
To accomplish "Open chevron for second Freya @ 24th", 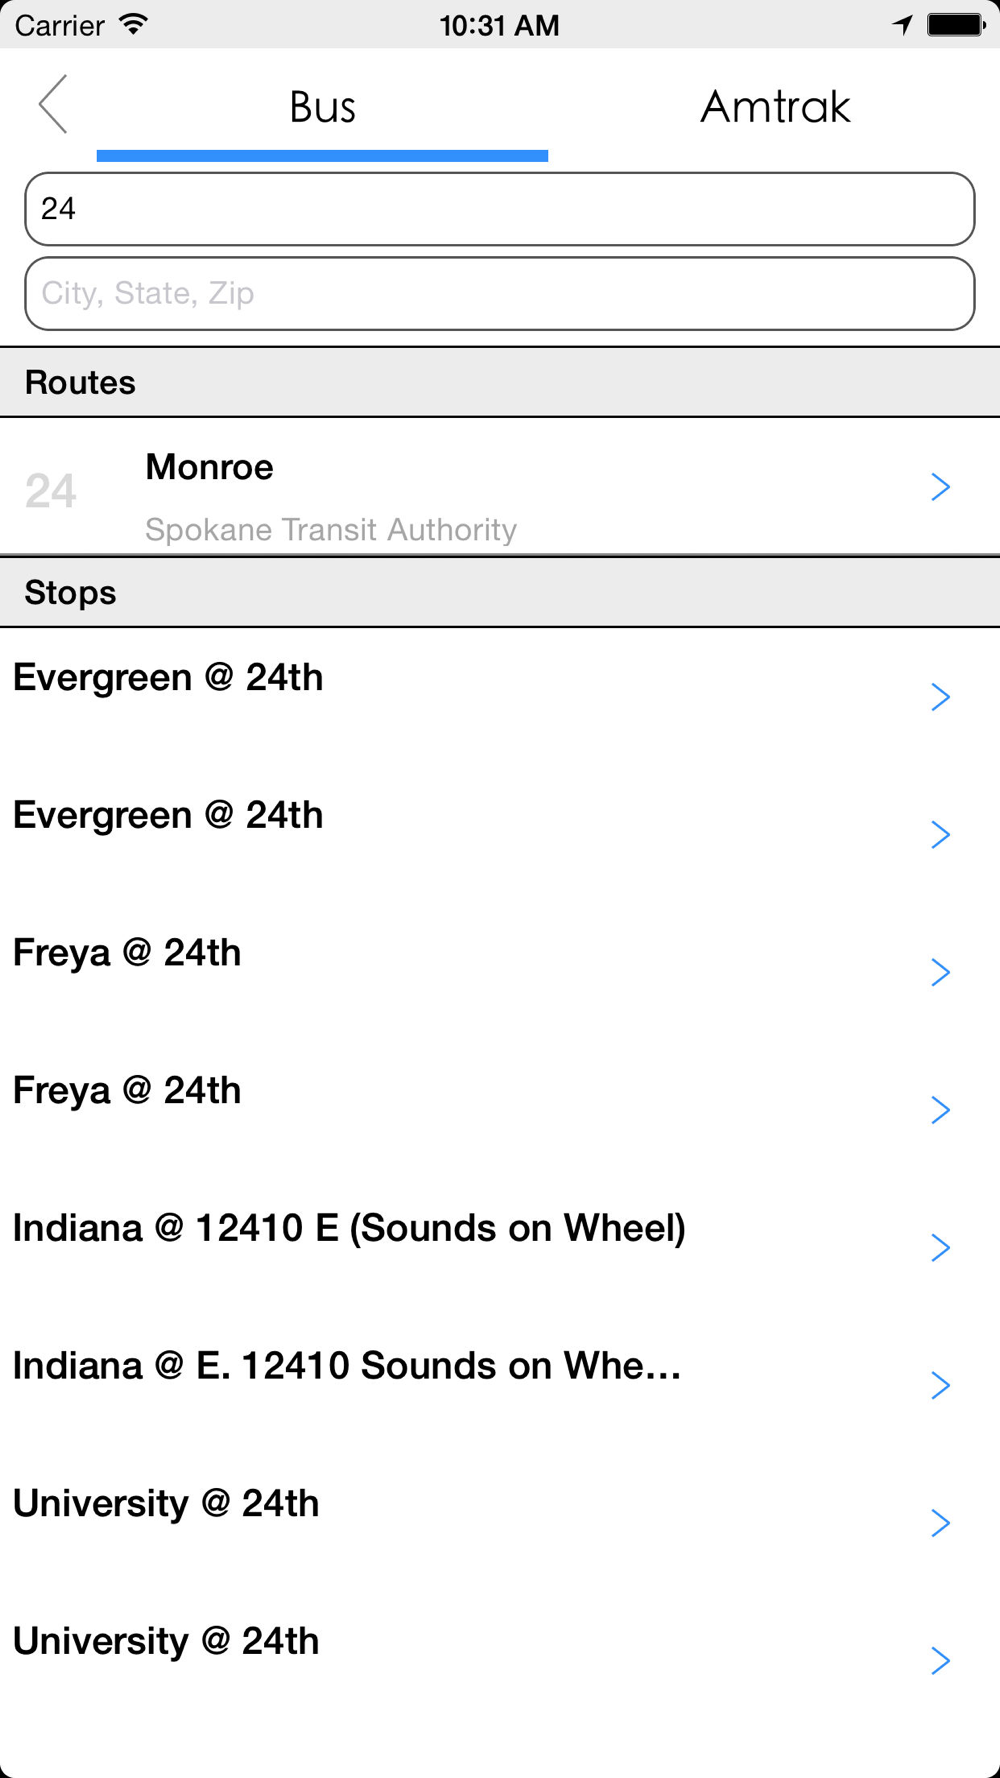I will click(x=940, y=1110).
